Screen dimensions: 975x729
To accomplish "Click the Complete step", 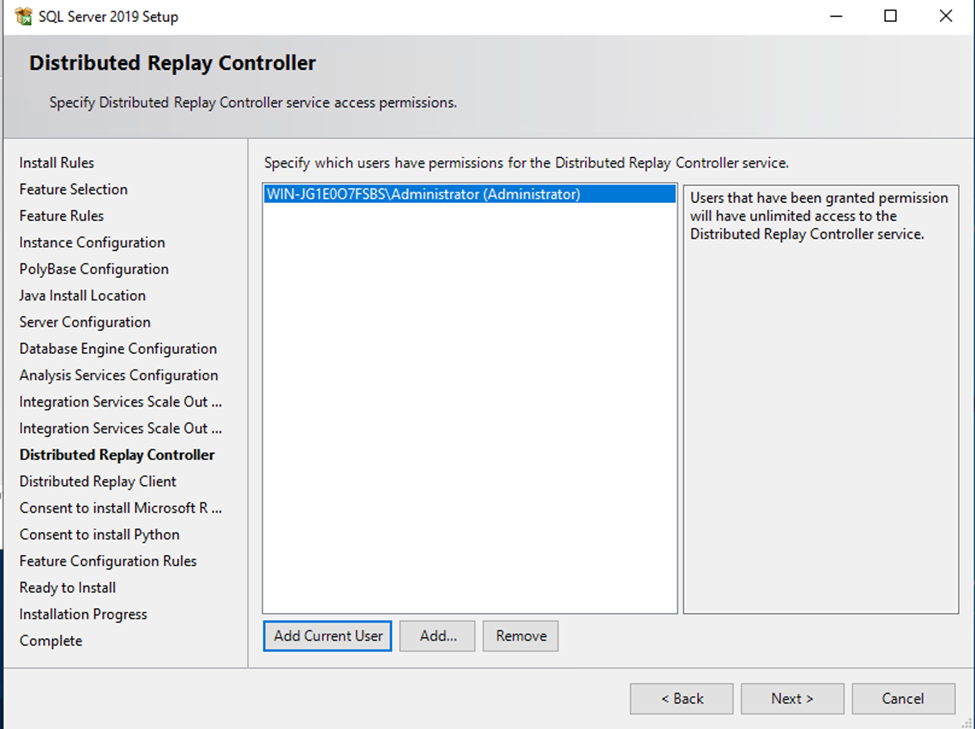I will tap(50, 641).
